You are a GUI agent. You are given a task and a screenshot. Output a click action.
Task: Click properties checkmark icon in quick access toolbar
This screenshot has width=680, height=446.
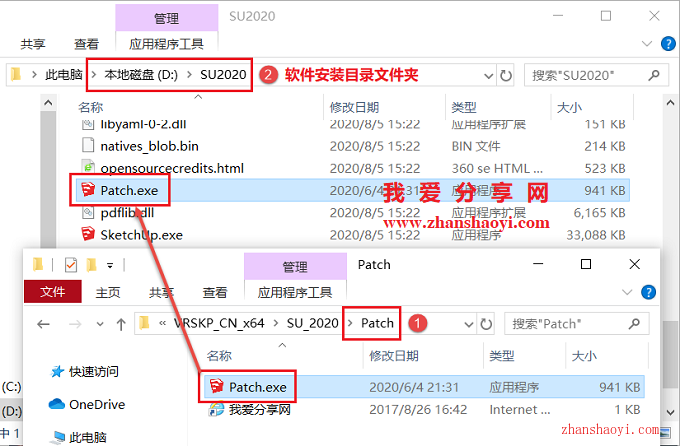tap(71, 265)
